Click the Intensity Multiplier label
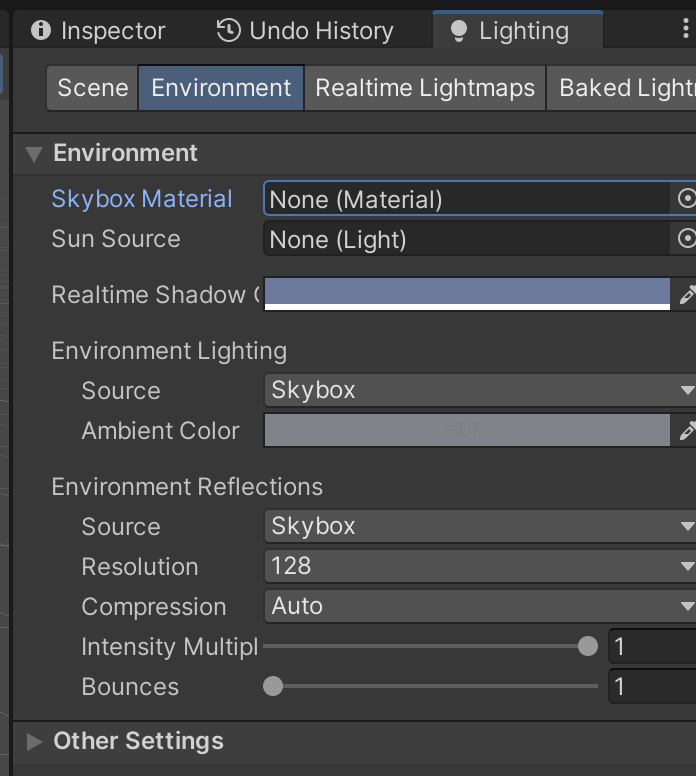696x776 pixels. coord(170,647)
